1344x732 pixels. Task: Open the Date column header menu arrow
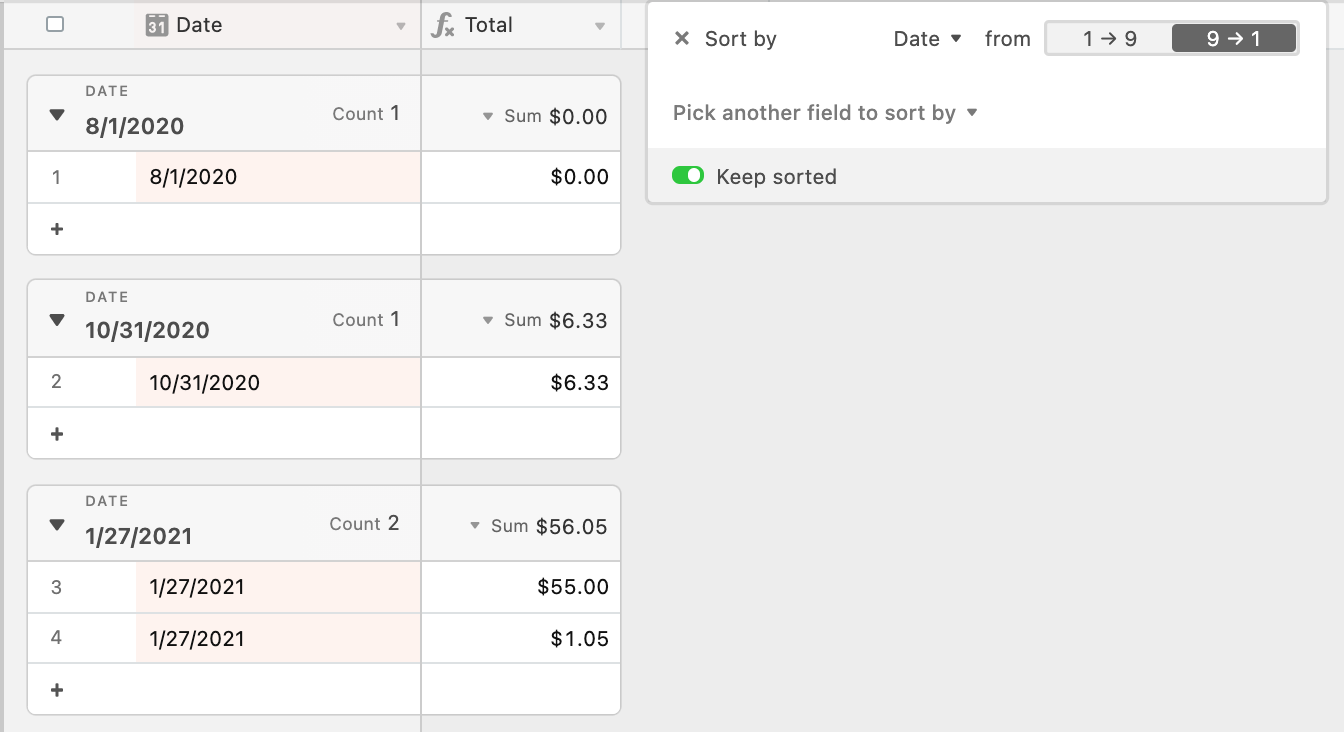coord(401,26)
